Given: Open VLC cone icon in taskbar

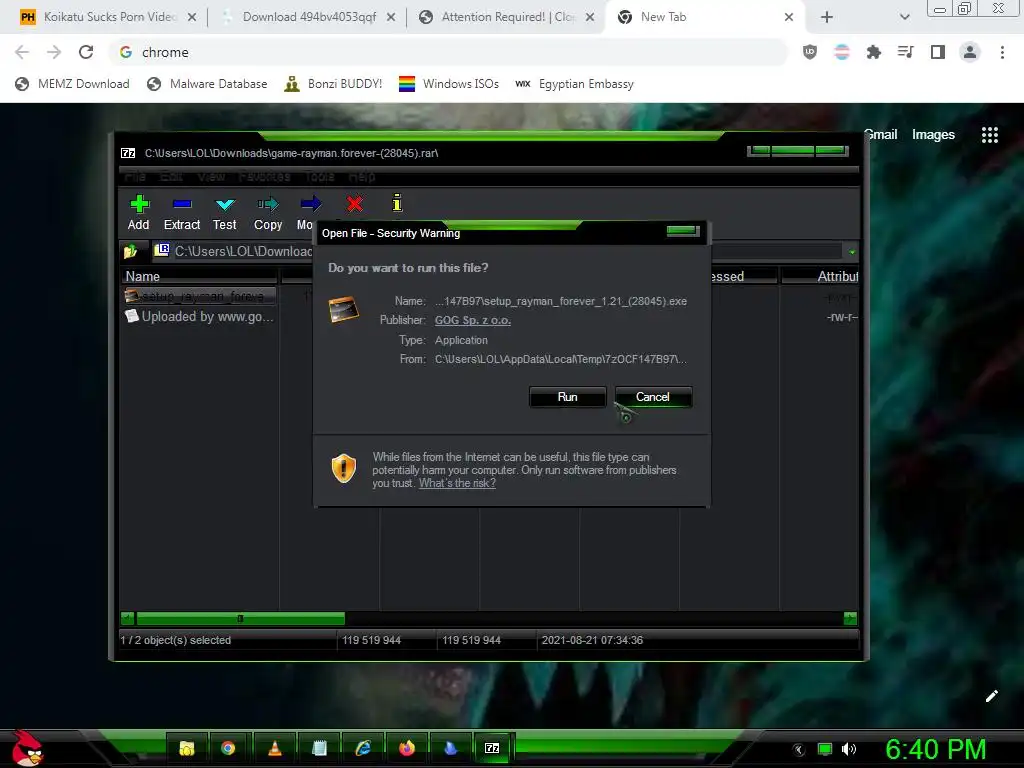Looking at the screenshot, I should (x=275, y=748).
